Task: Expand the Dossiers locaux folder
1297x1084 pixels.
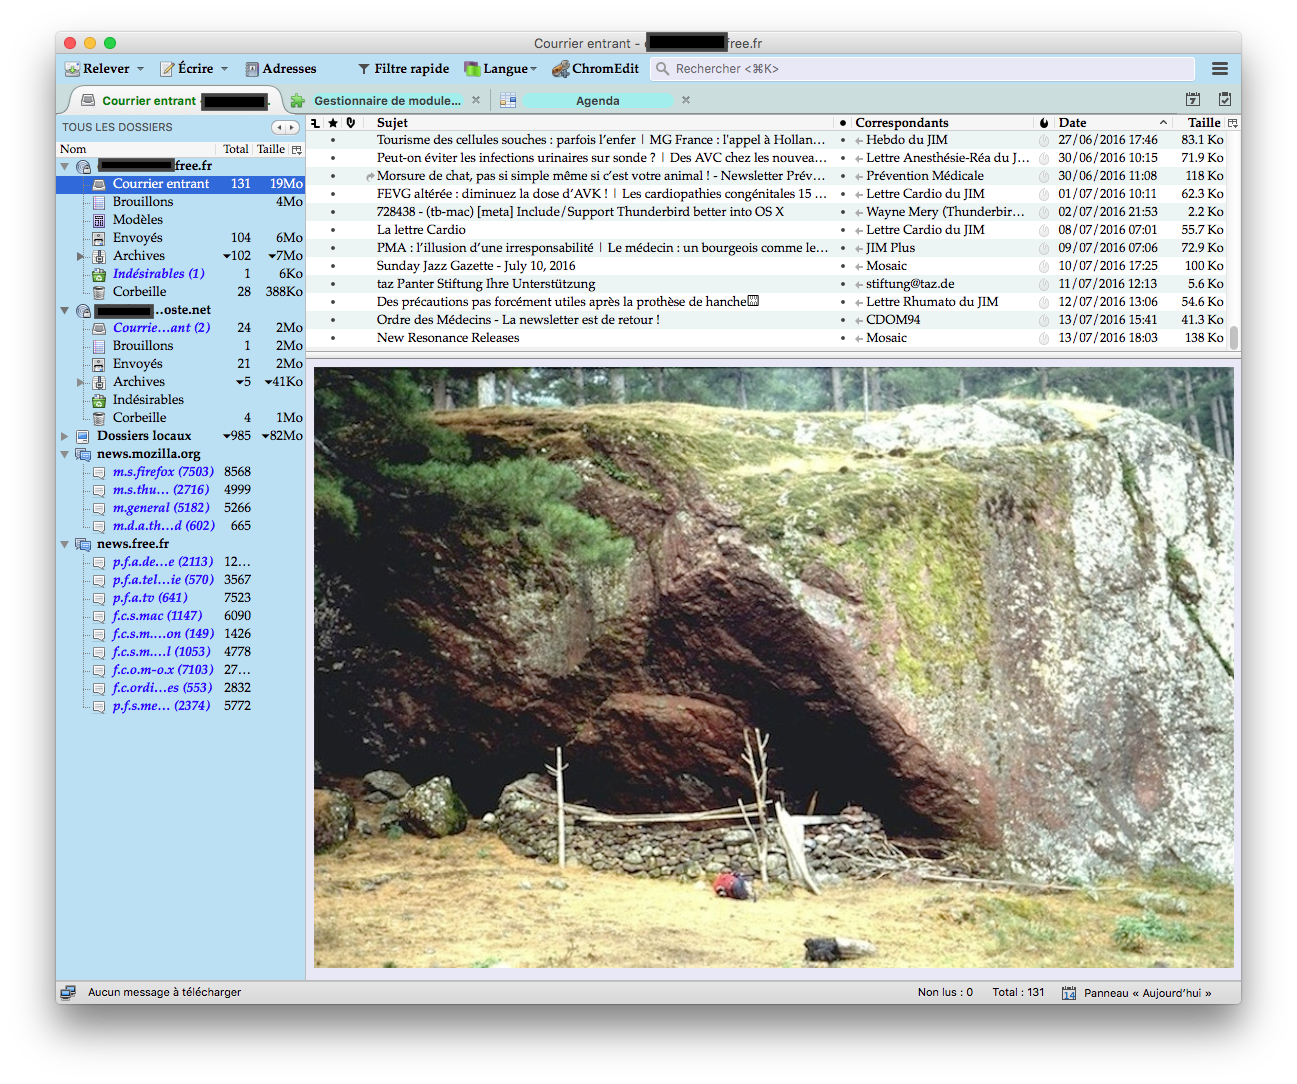Action: (x=65, y=436)
